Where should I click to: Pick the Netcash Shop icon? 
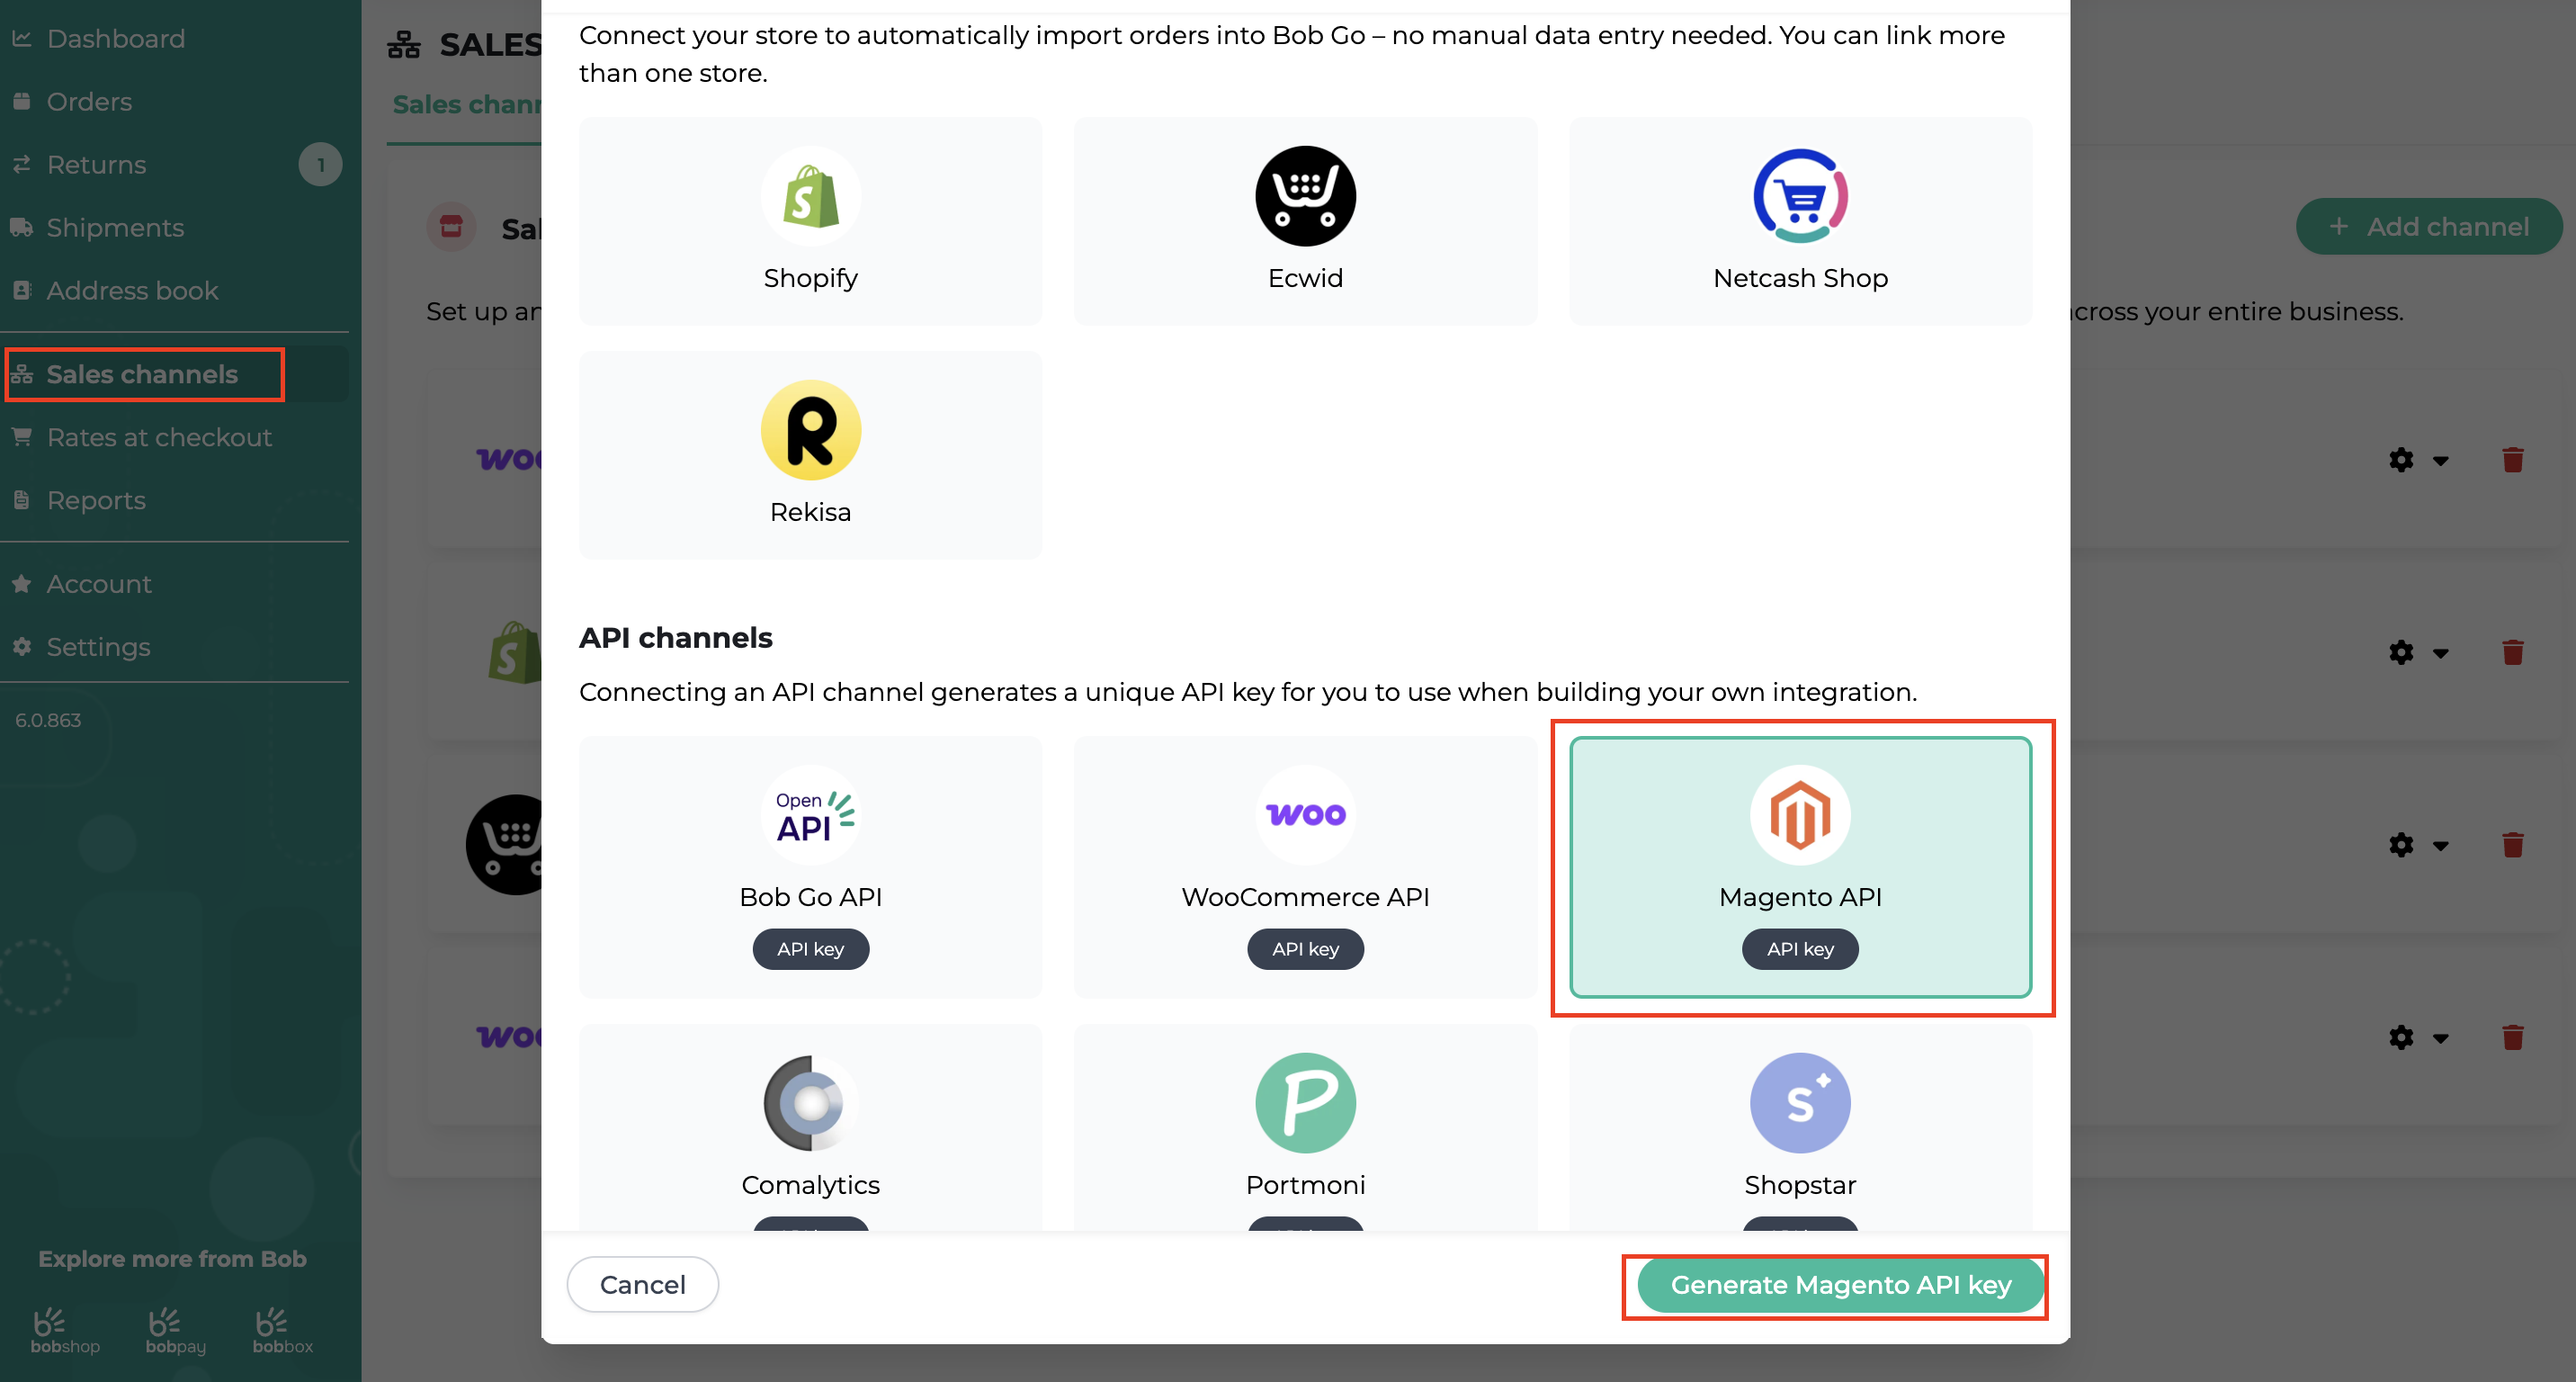click(1800, 196)
